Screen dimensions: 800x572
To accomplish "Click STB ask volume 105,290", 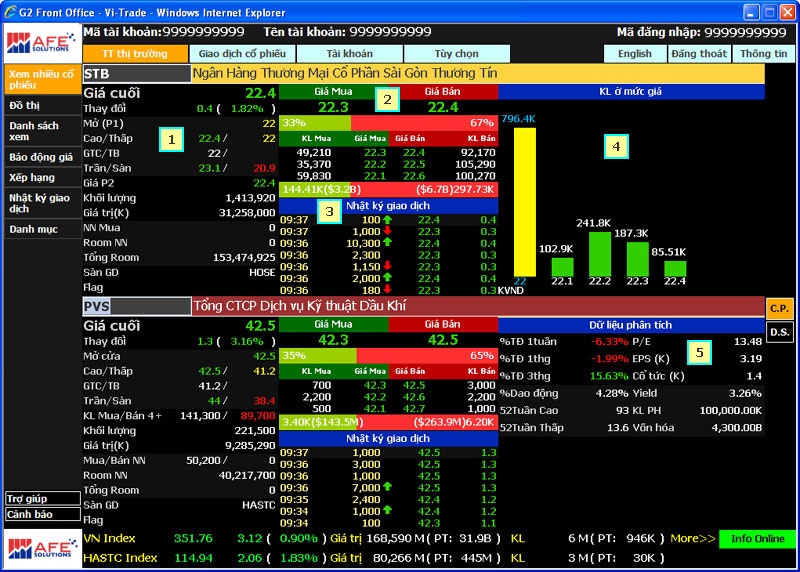I will [x=474, y=164].
